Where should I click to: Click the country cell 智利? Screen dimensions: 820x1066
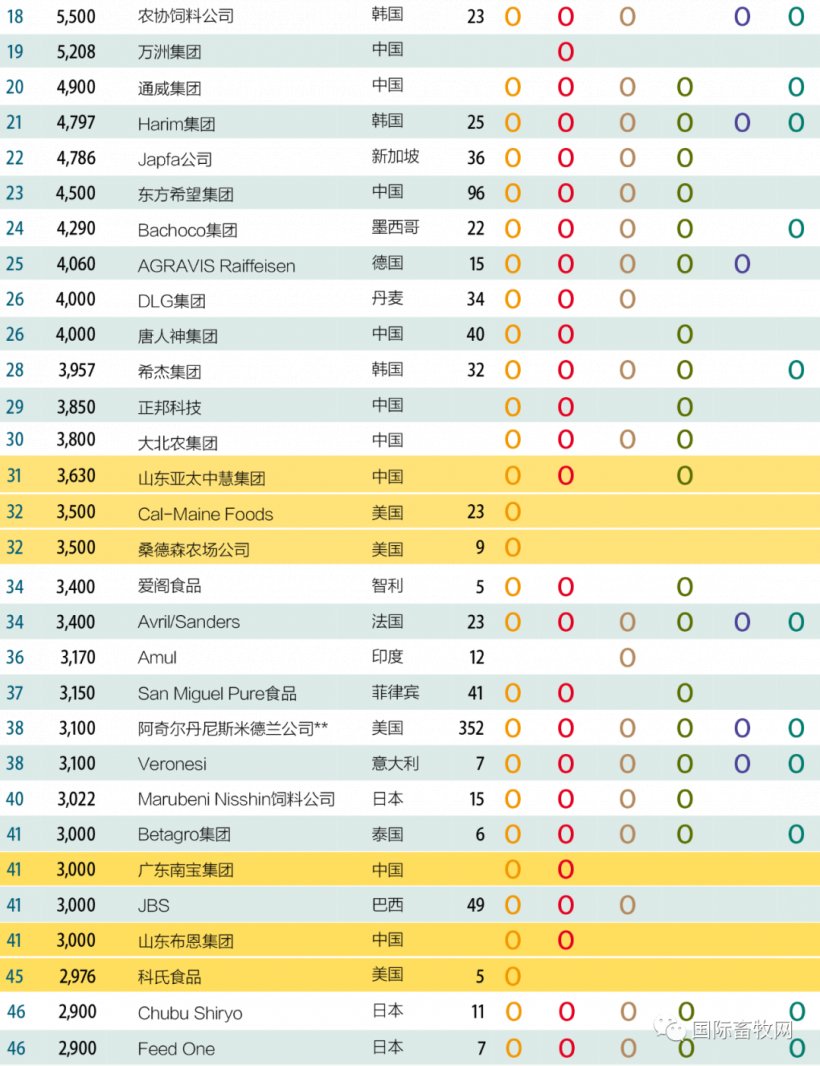[x=388, y=585]
